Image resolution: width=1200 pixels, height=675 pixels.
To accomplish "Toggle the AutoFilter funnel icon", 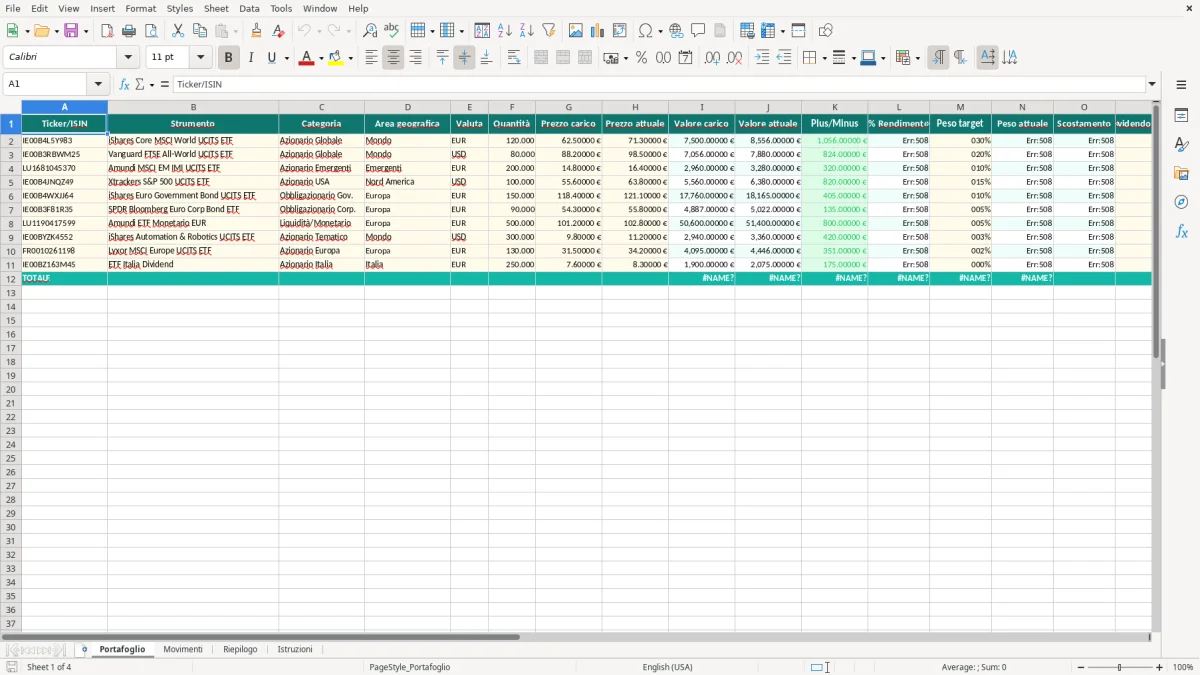I will click(548, 31).
